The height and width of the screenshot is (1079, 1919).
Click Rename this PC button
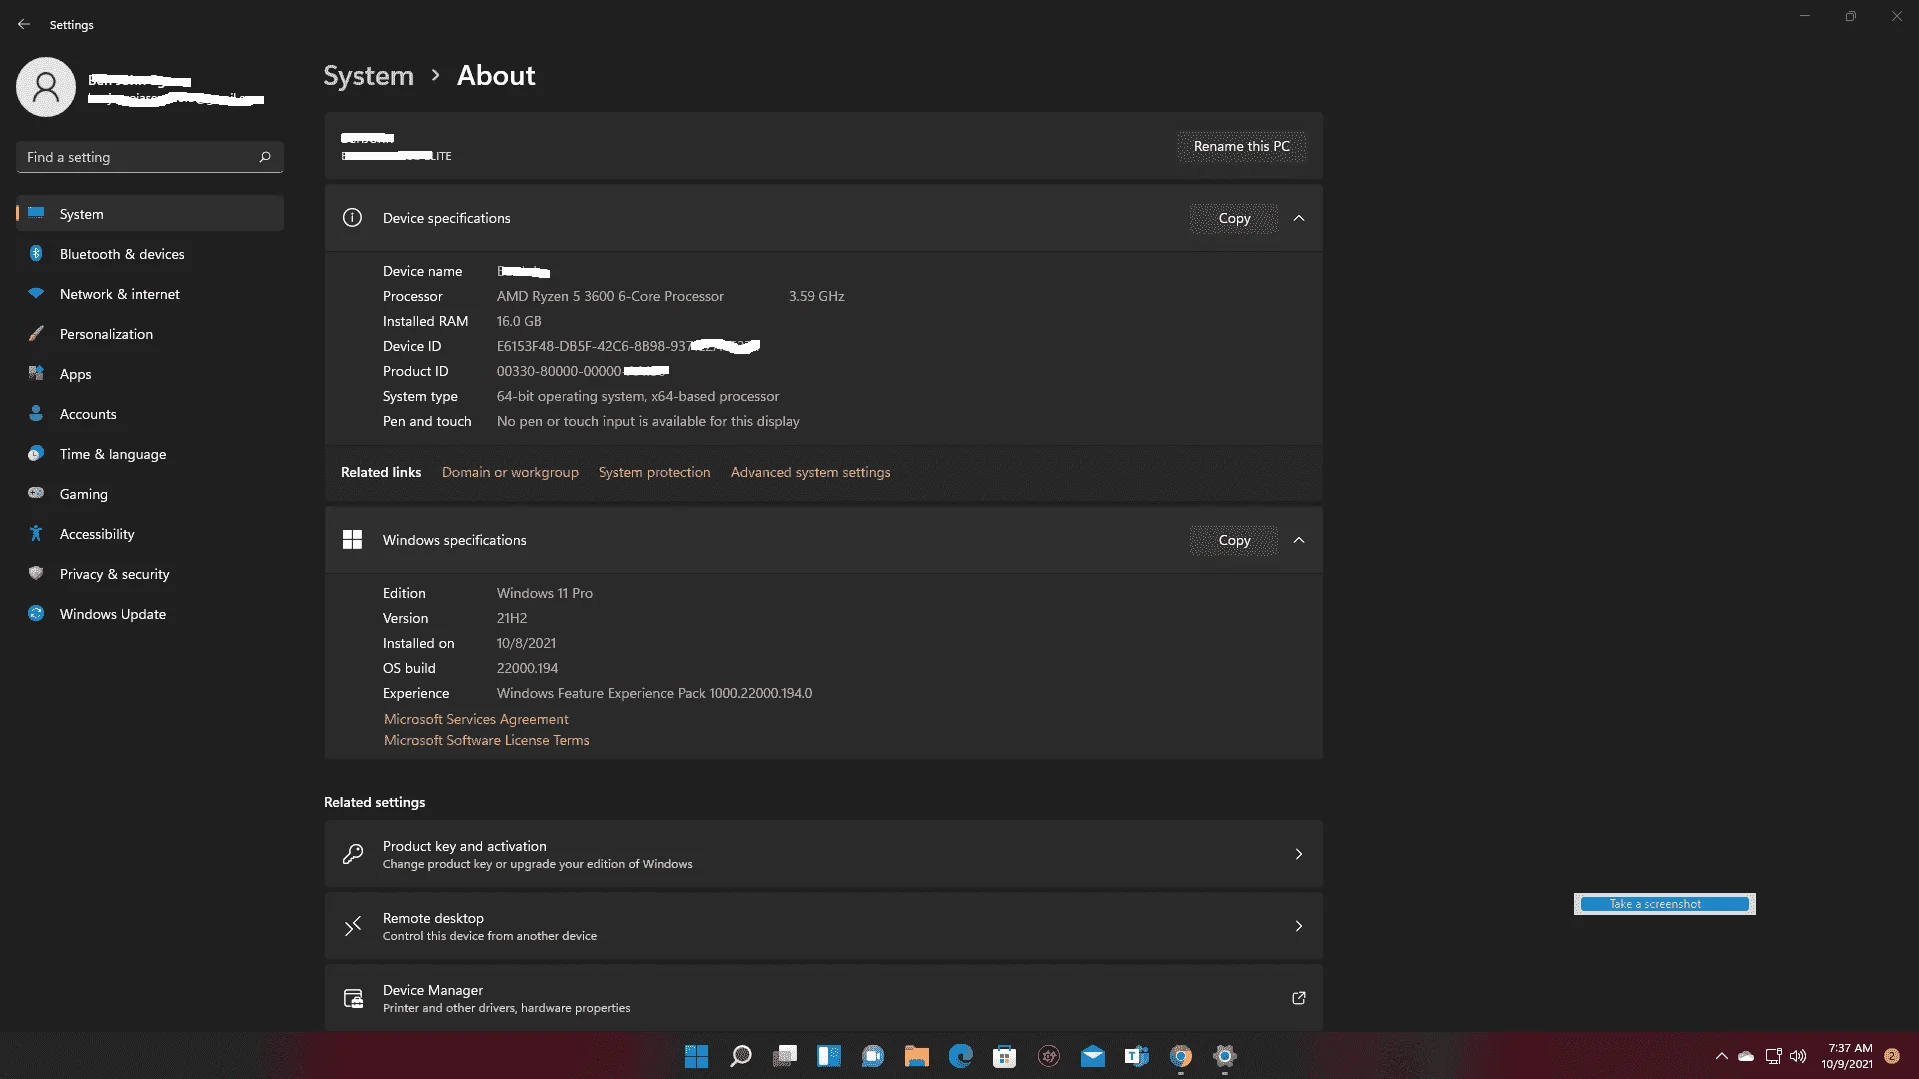pyautogui.click(x=1241, y=146)
